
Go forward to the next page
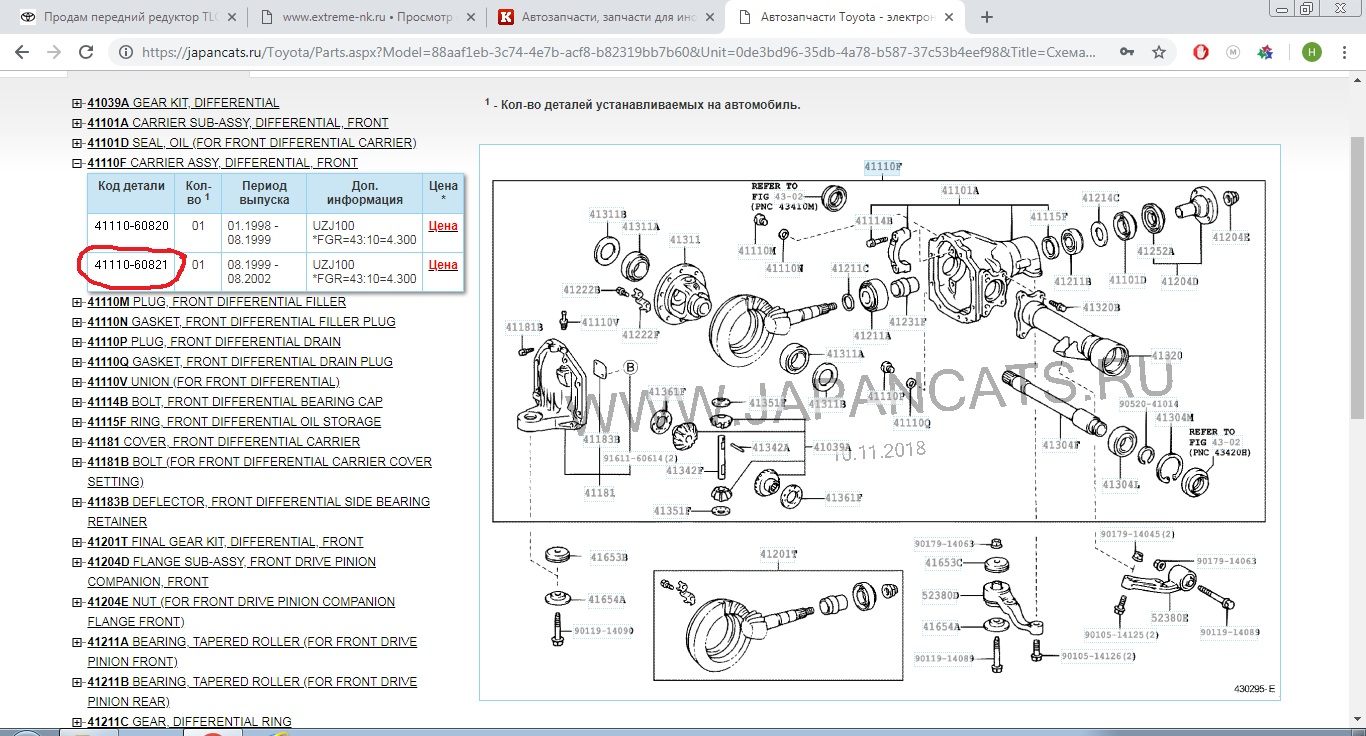coord(54,52)
